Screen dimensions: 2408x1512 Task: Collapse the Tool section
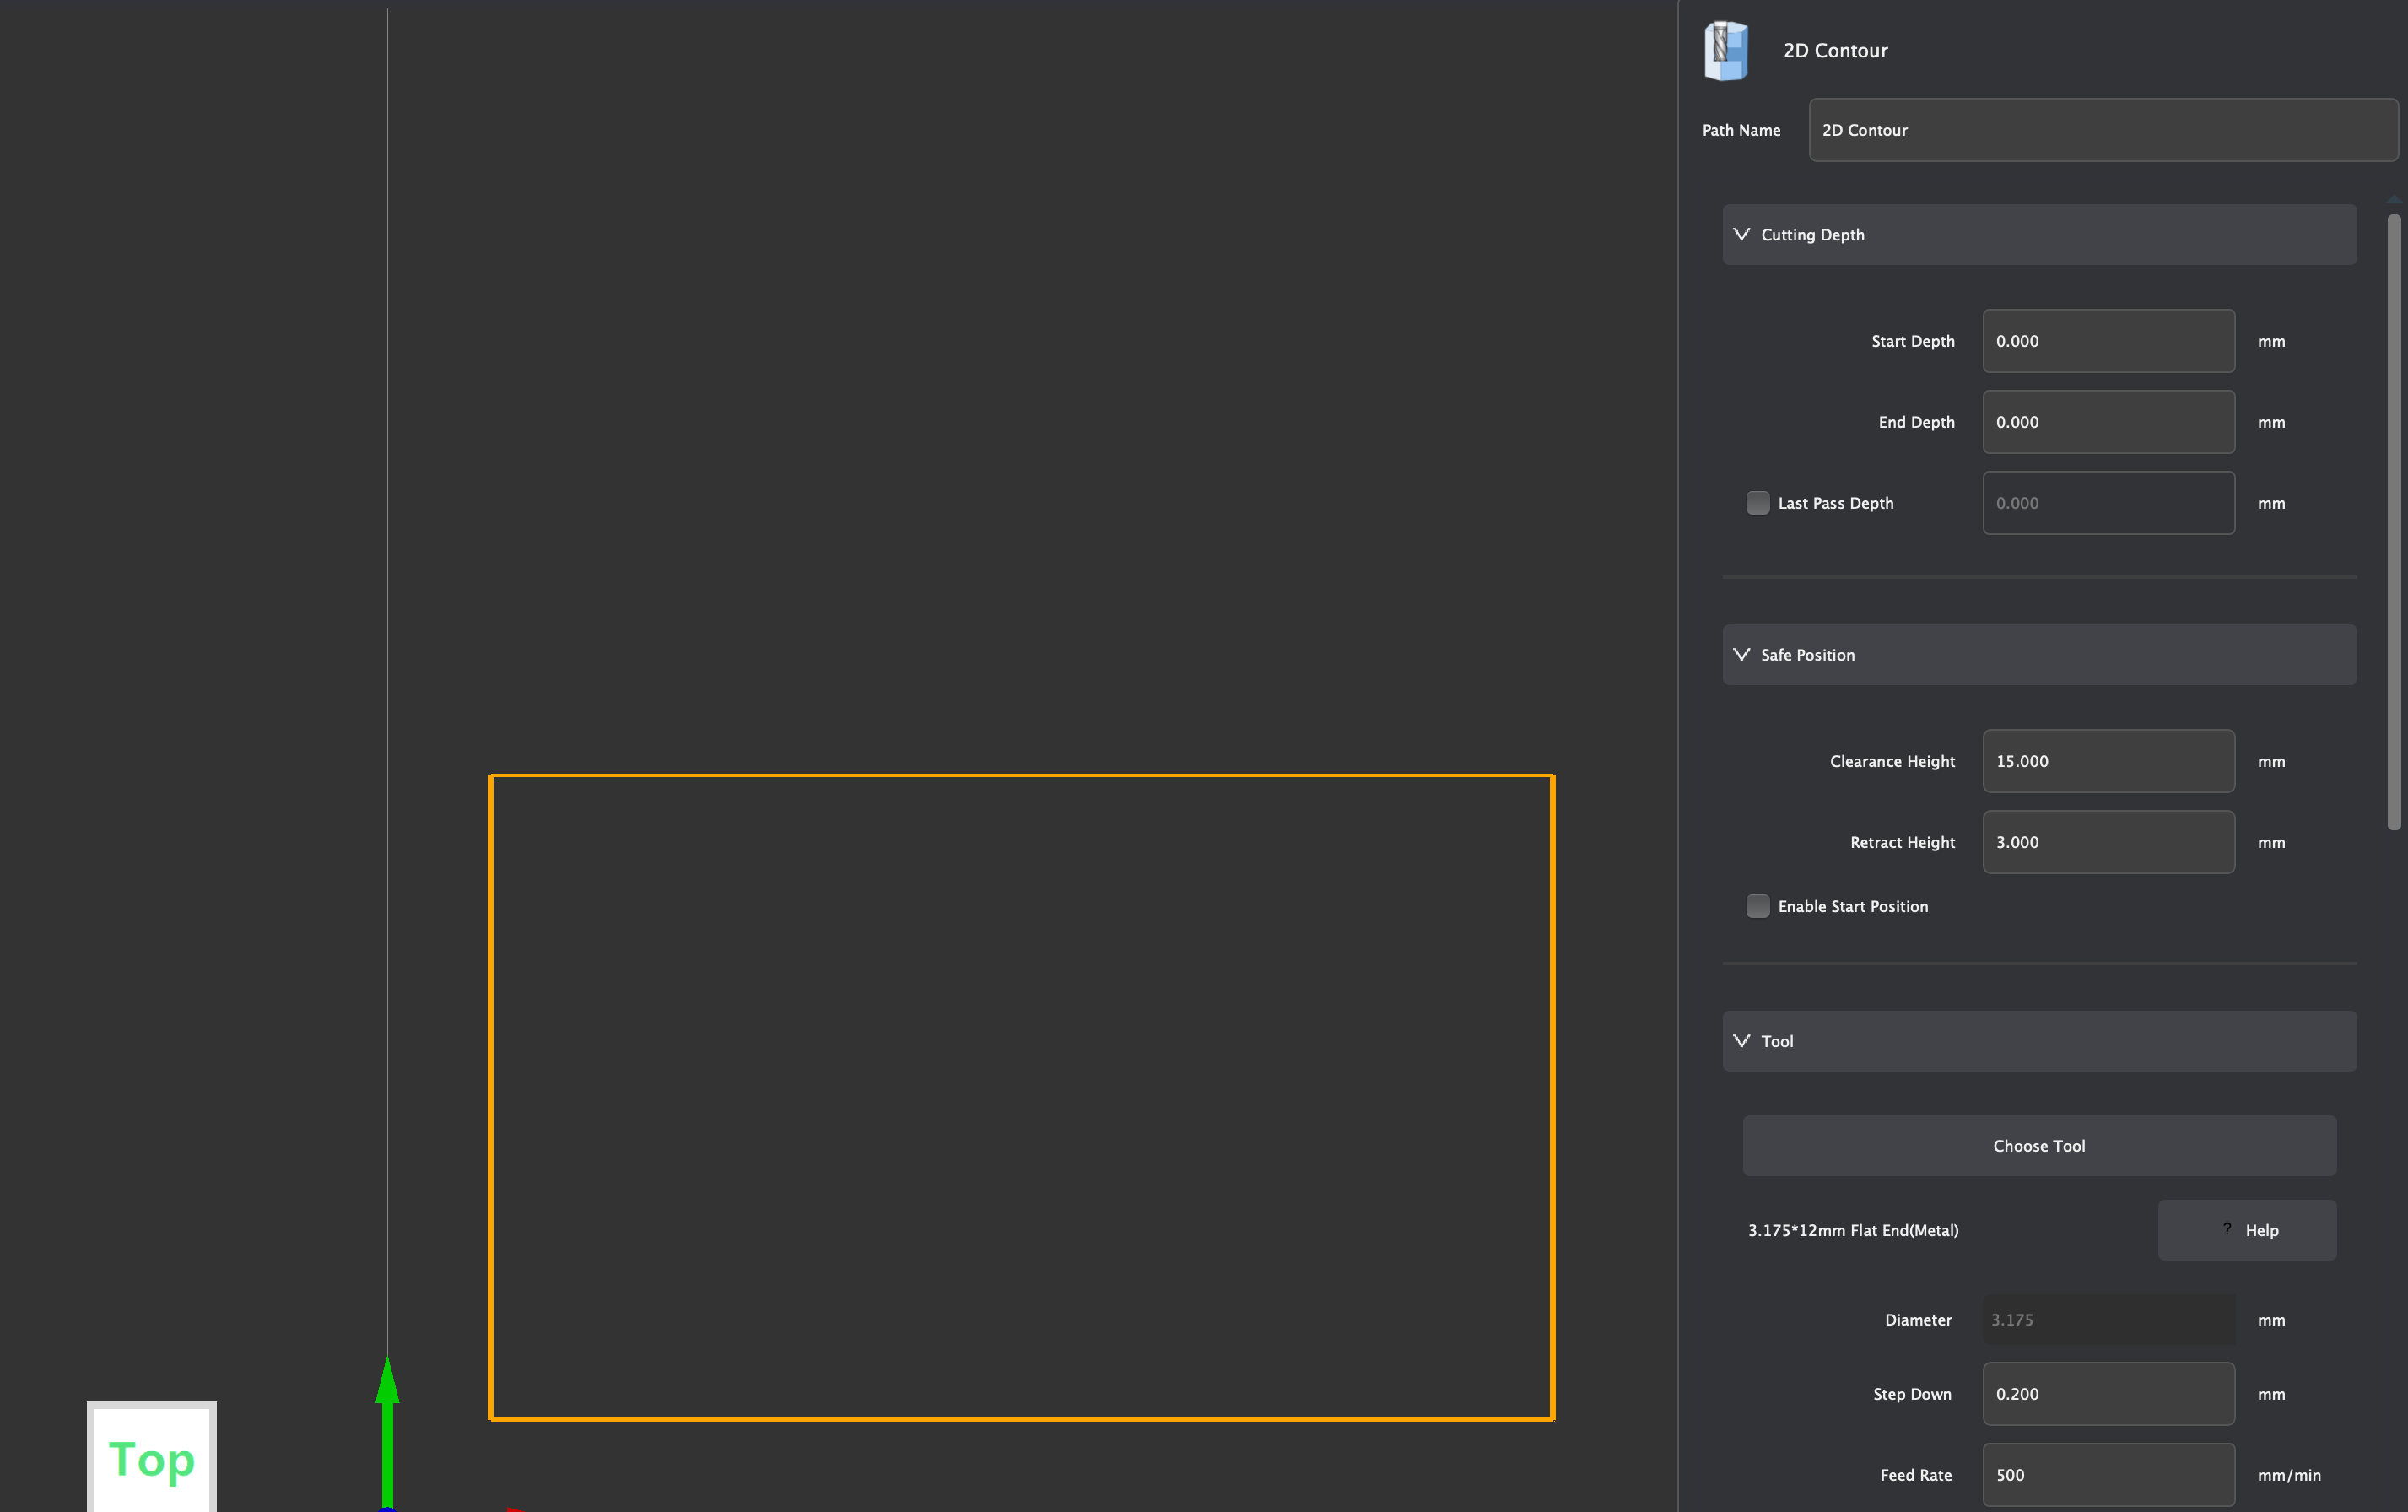[x=1742, y=1041]
